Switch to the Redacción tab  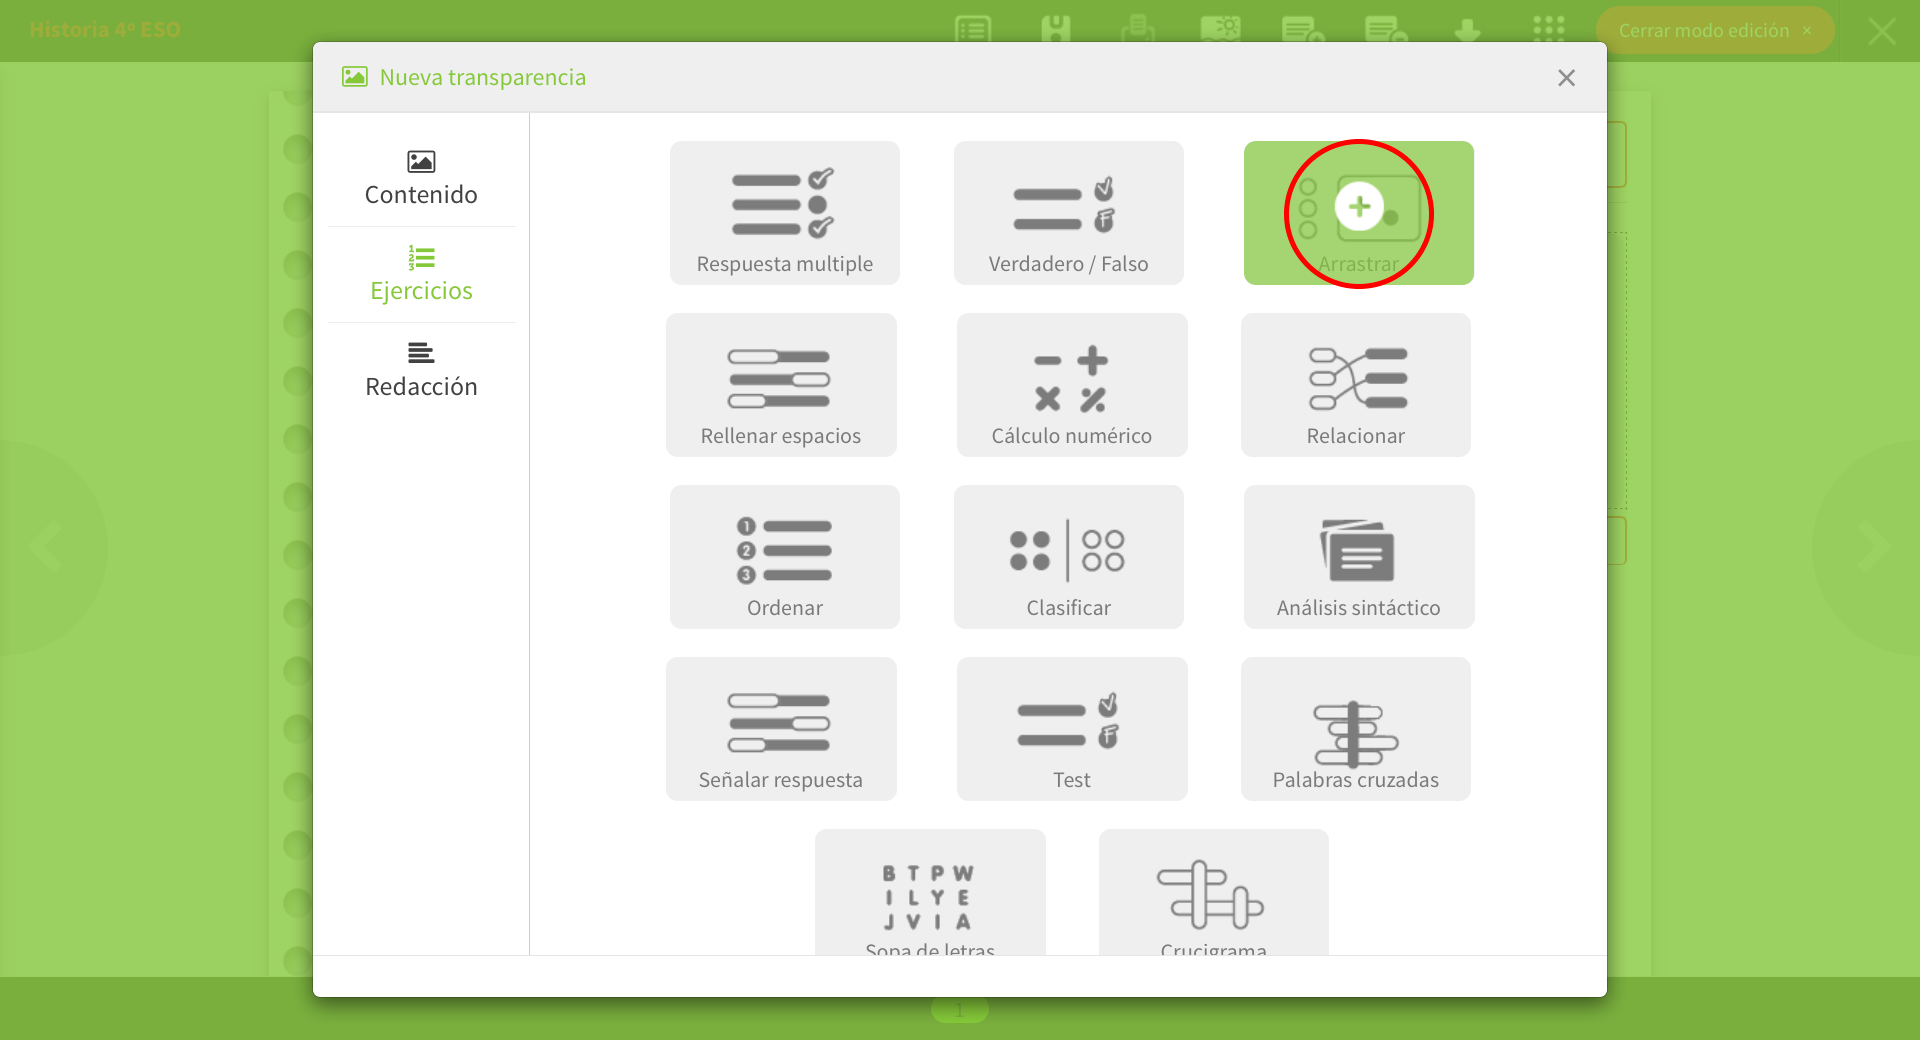pos(421,370)
